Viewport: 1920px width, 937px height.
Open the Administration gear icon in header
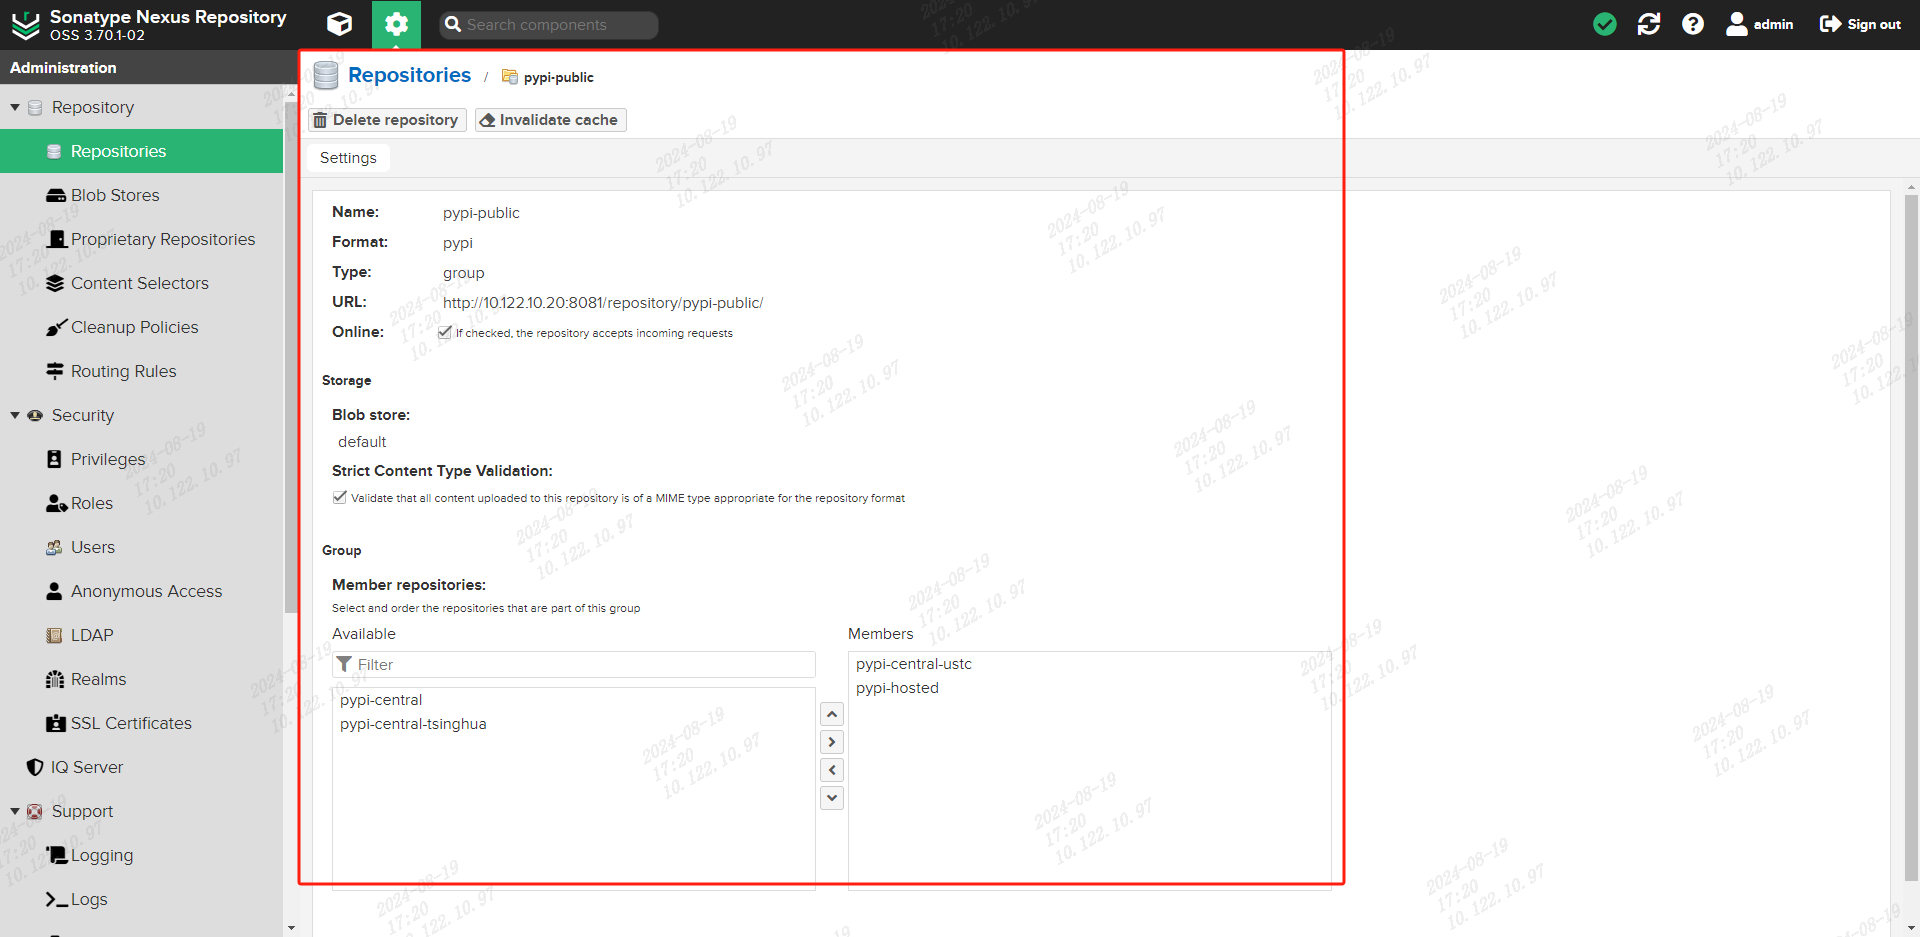pos(396,24)
